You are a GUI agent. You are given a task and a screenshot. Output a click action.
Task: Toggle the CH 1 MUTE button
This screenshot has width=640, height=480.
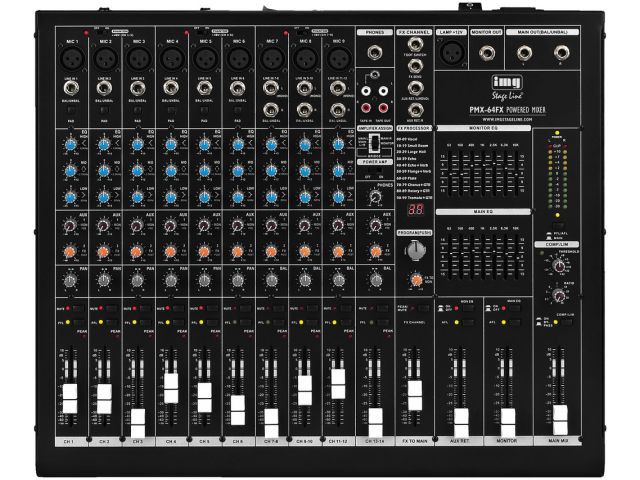pyautogui.click(x=78, y=308)
